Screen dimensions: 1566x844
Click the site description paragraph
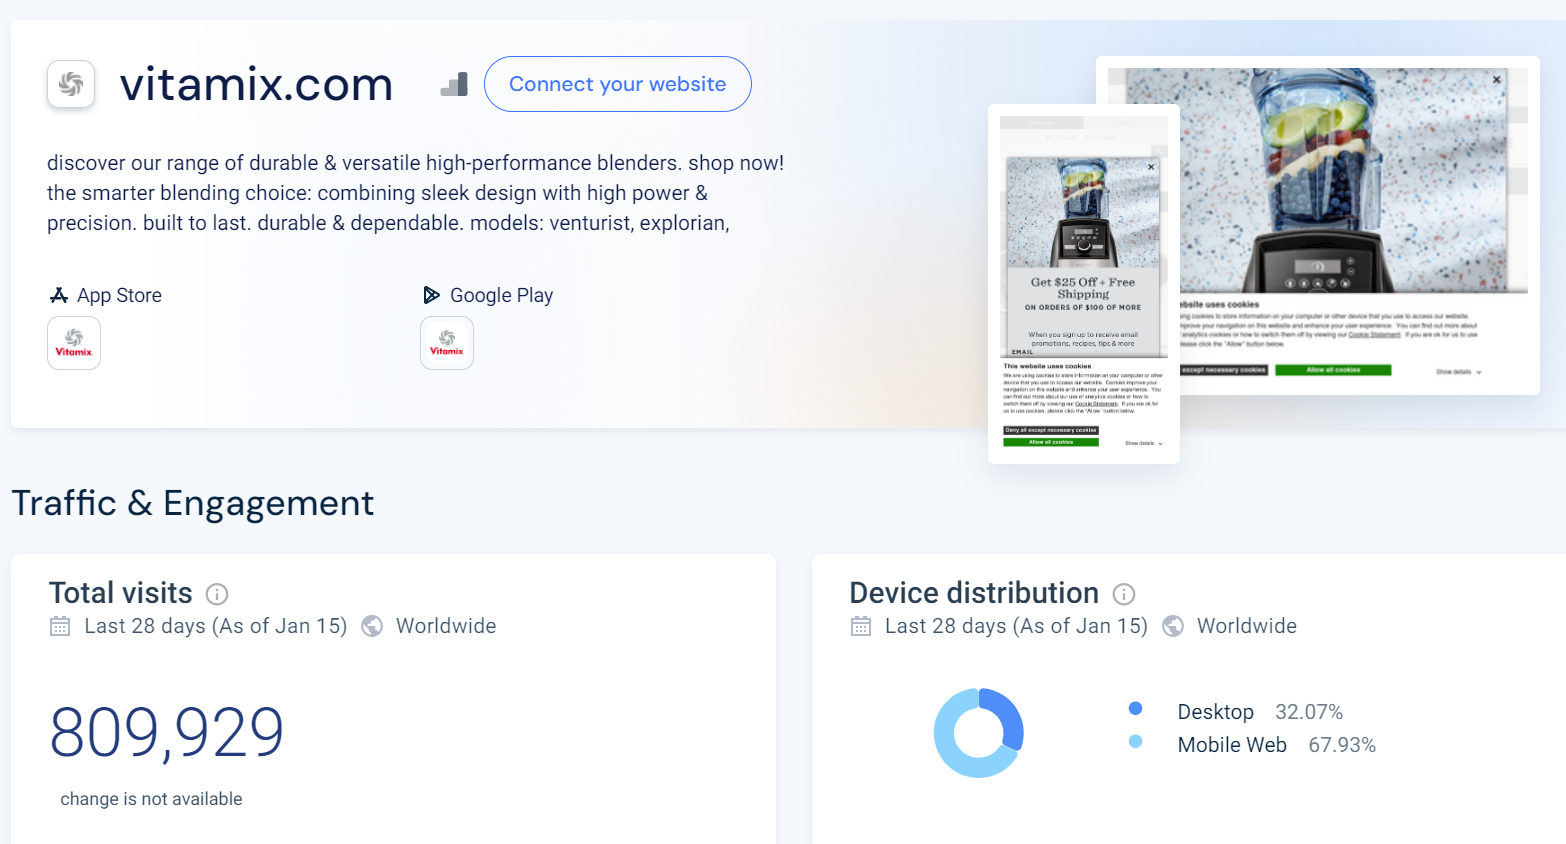point(415,193)
